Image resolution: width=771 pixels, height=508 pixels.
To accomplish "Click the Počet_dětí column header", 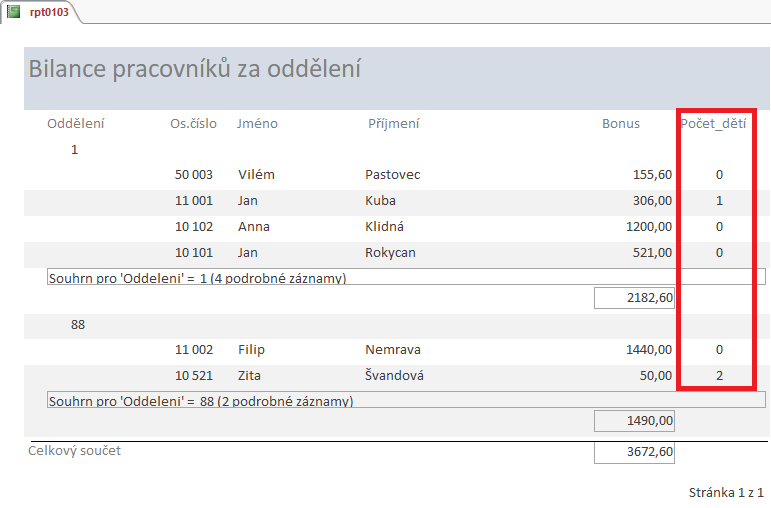I will click(x=713, y=123).
